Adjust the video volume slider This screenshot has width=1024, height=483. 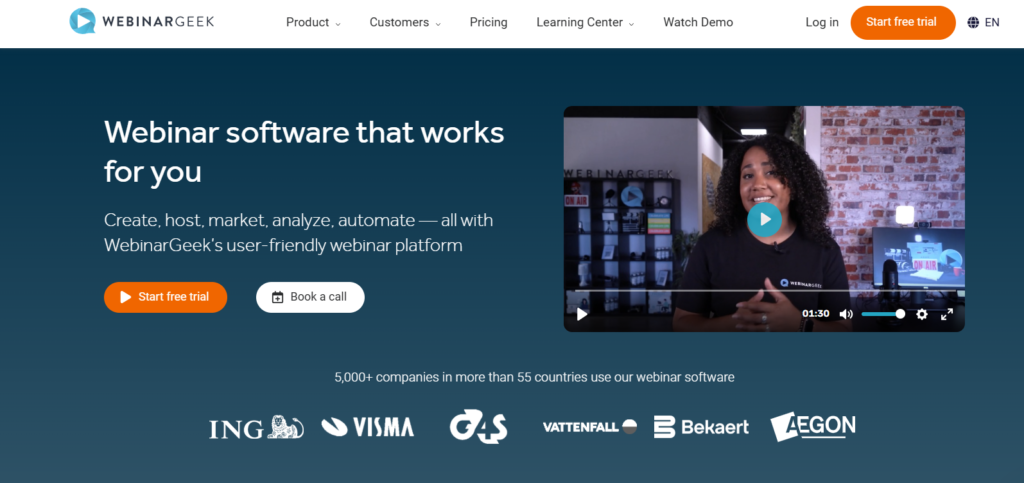(882, 314)
